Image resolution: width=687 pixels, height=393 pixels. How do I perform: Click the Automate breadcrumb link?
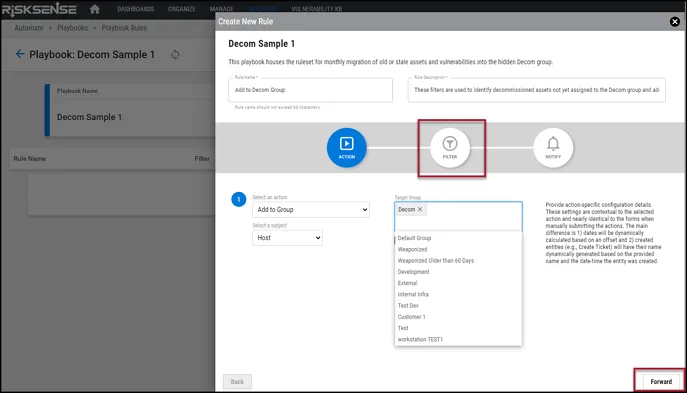point(29,28)
